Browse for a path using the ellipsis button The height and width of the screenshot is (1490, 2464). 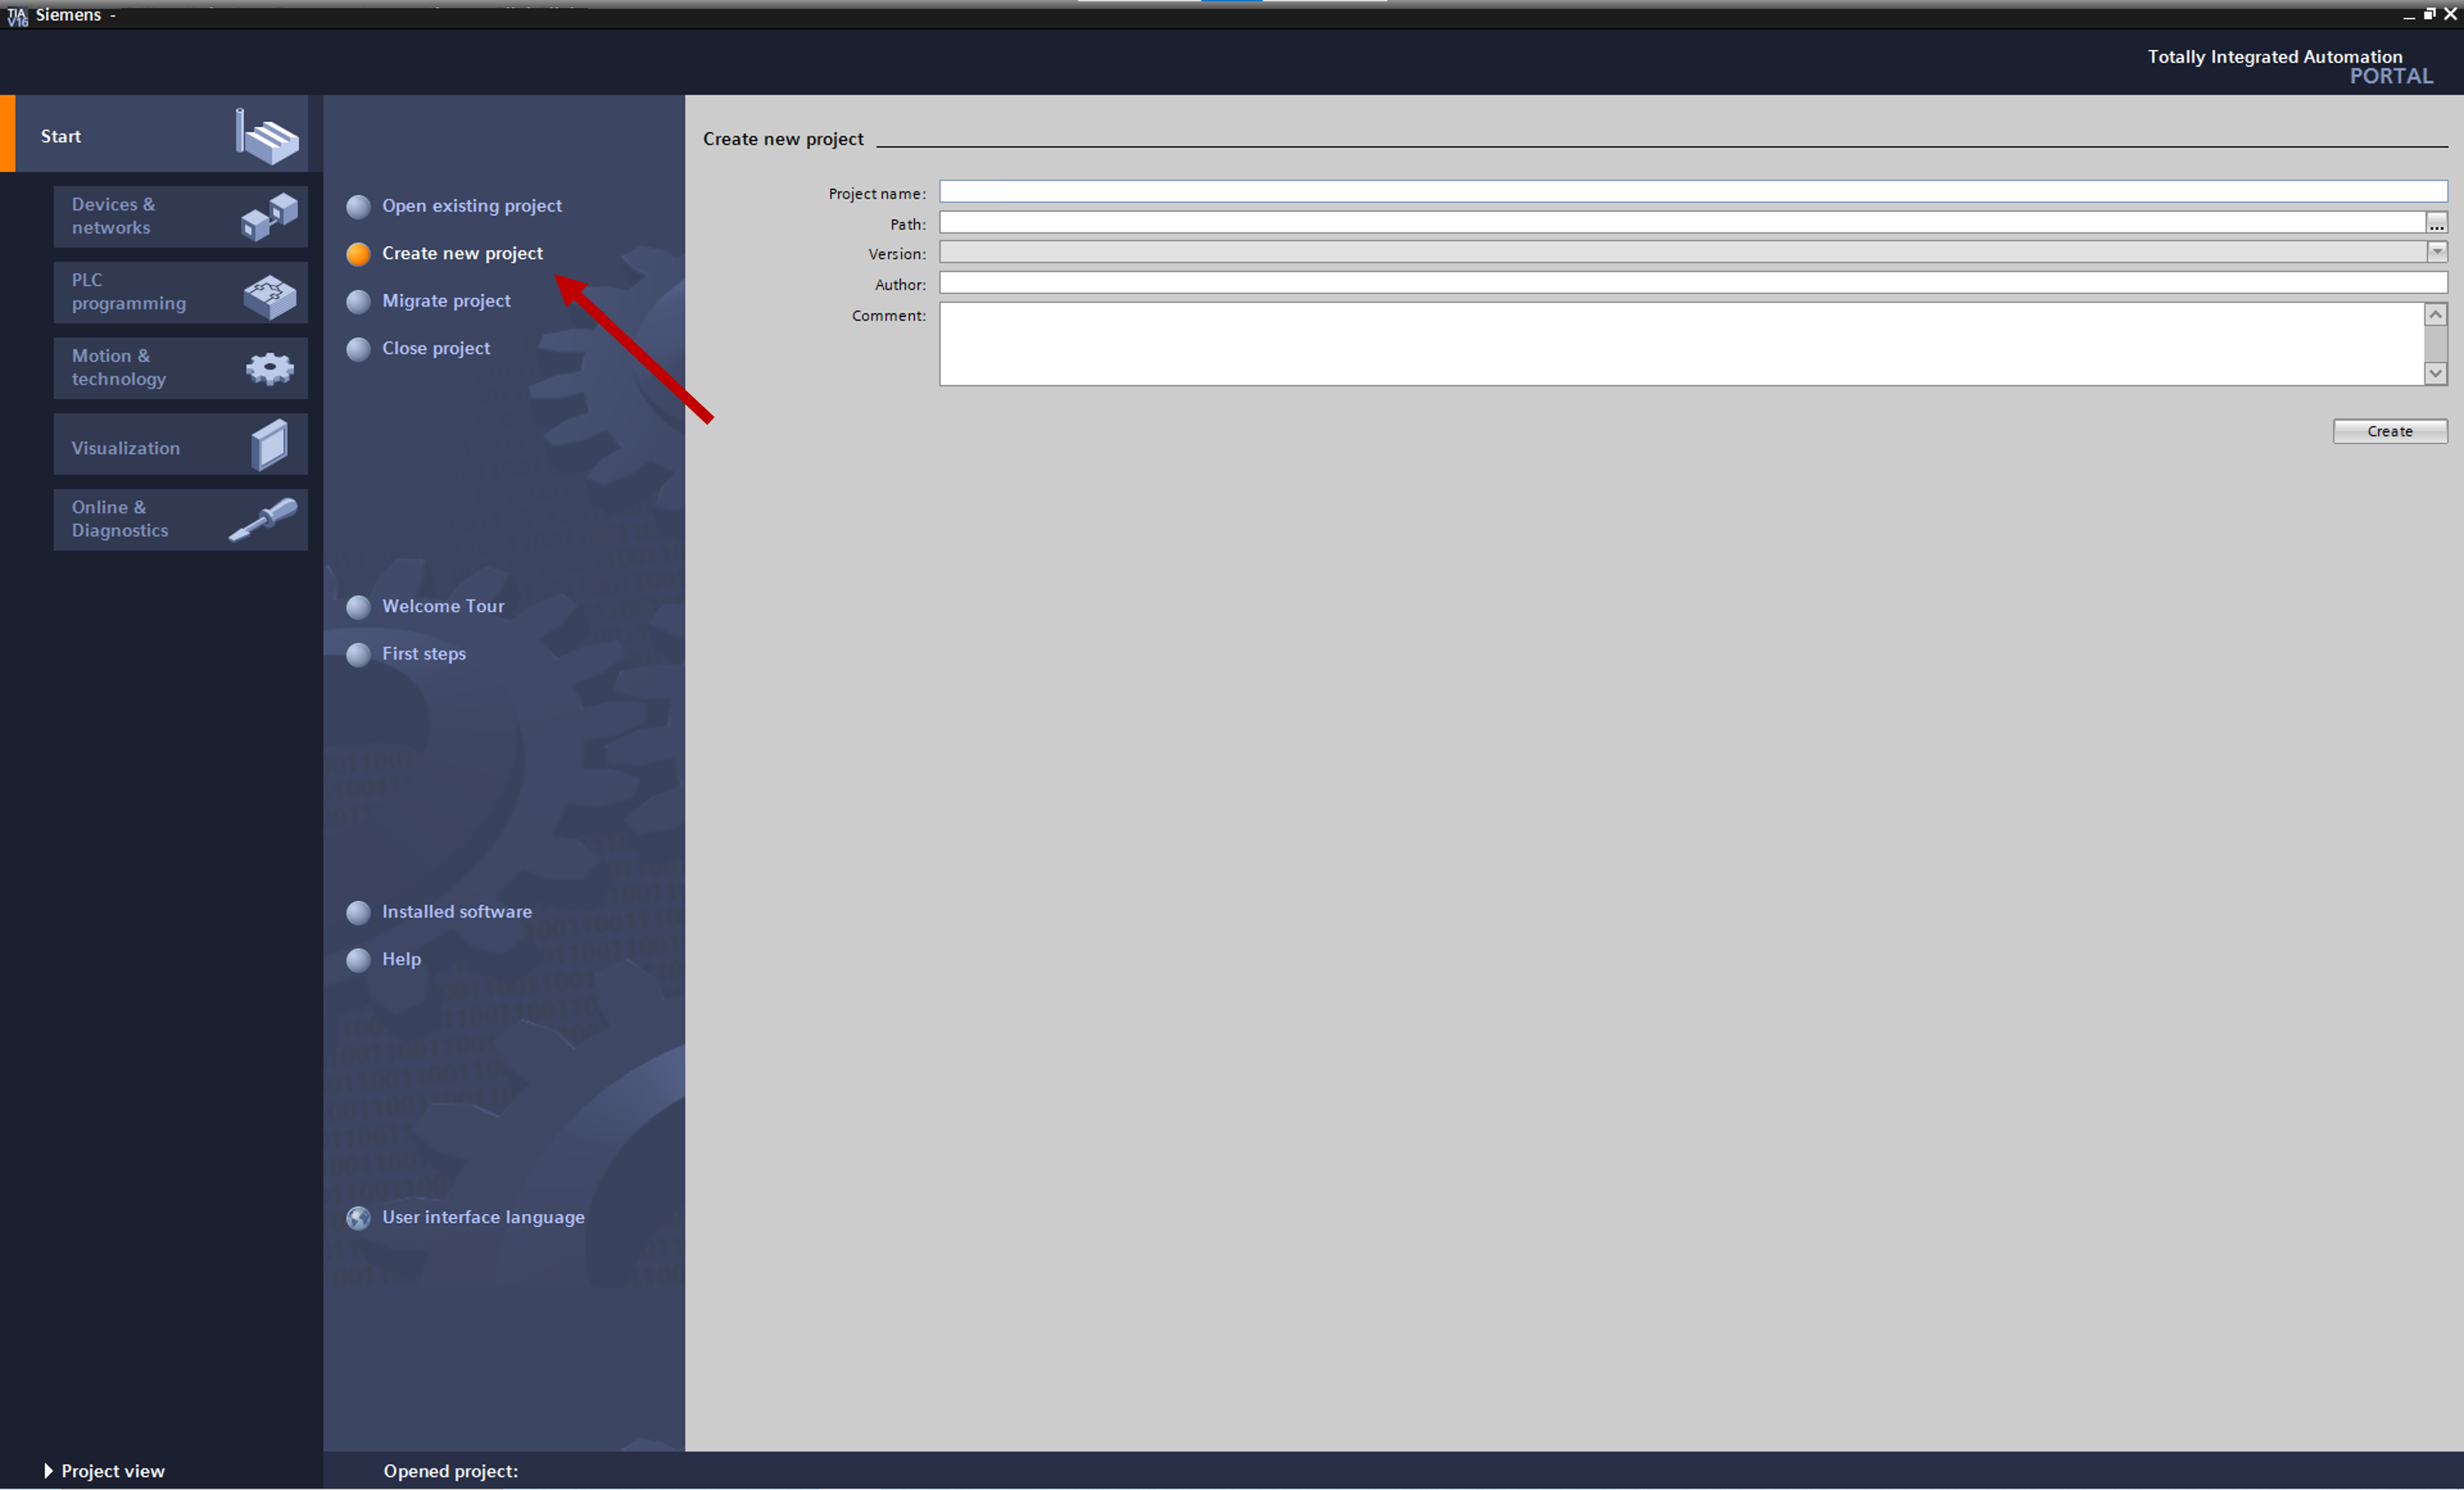pyautogui.click(x=2437, y=222)
